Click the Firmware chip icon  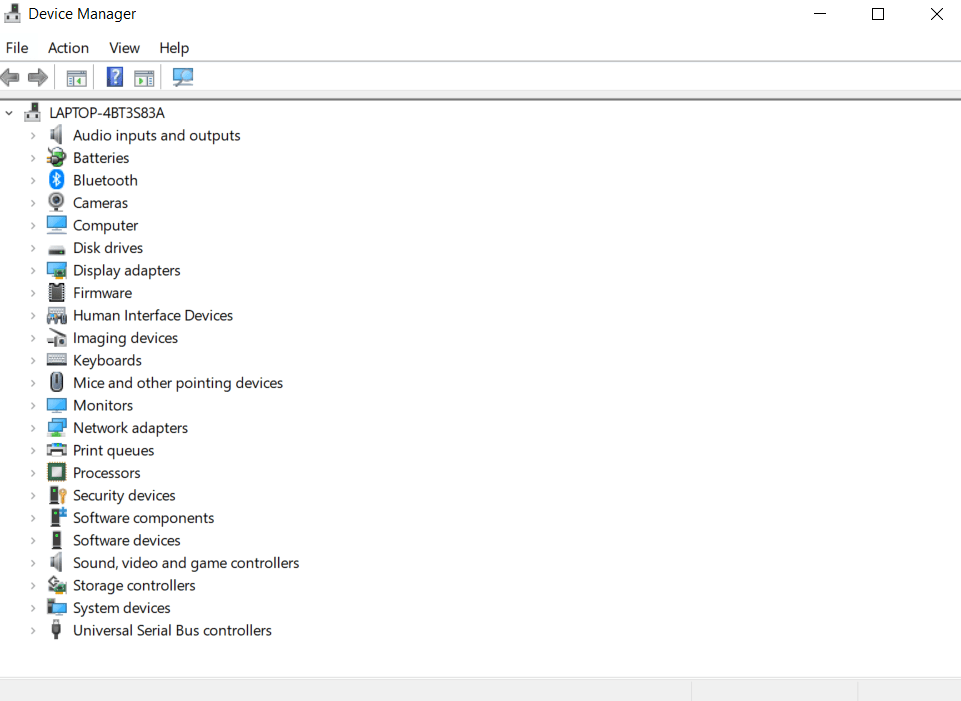point(56,292)
